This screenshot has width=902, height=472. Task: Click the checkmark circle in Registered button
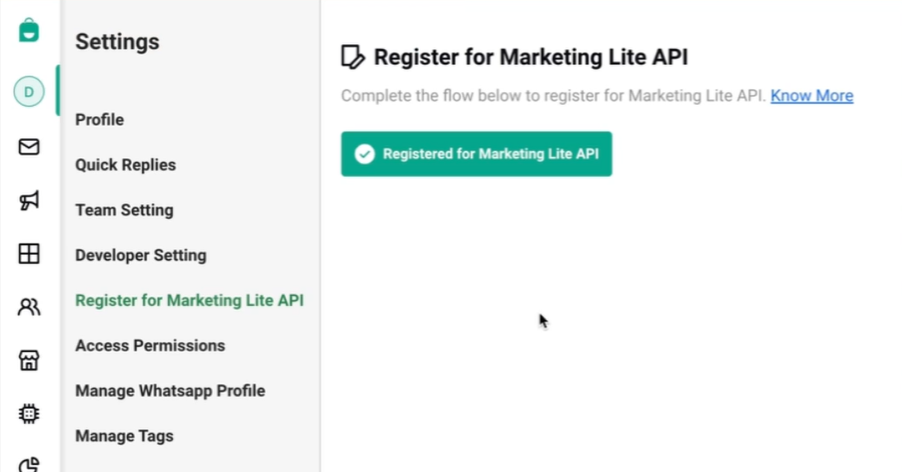click(364, 154)
